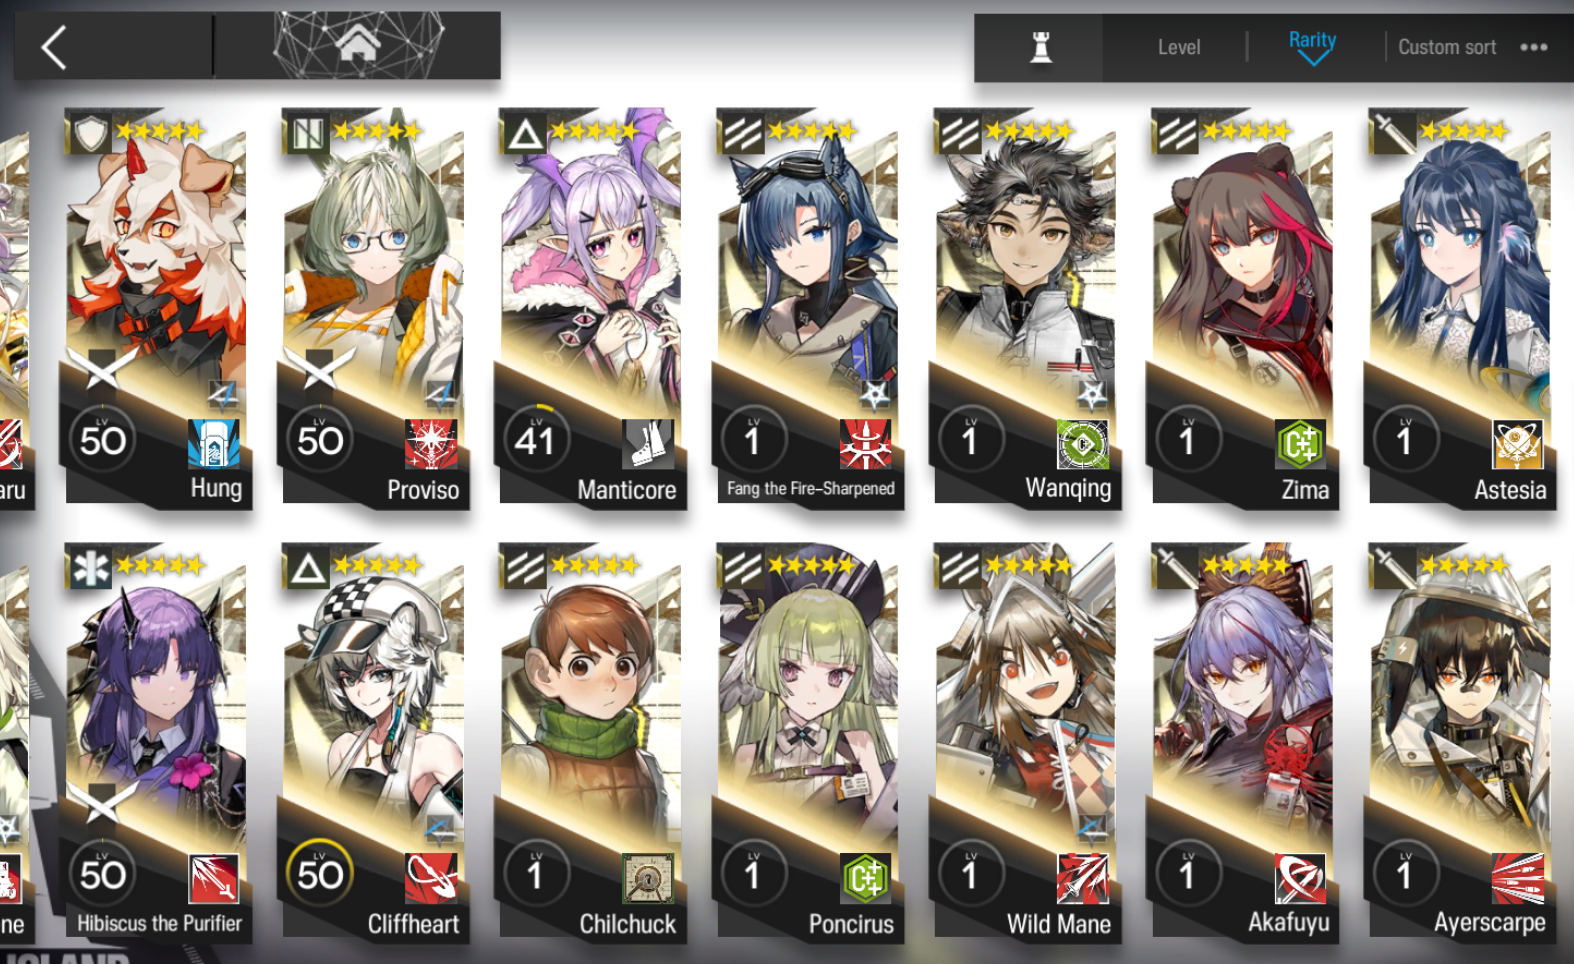Open the Manticore operator card

pos(591,307)
